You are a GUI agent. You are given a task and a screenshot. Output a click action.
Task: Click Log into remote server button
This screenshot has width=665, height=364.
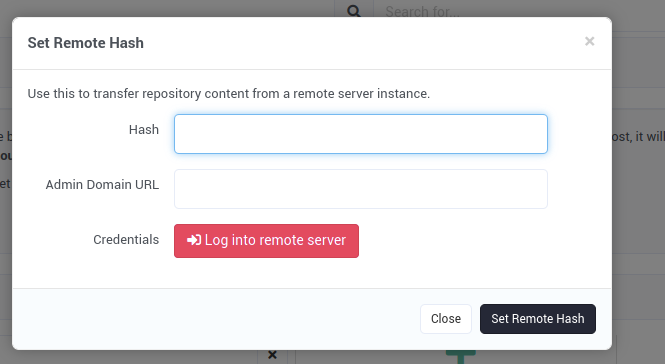[x=266, y=241]
